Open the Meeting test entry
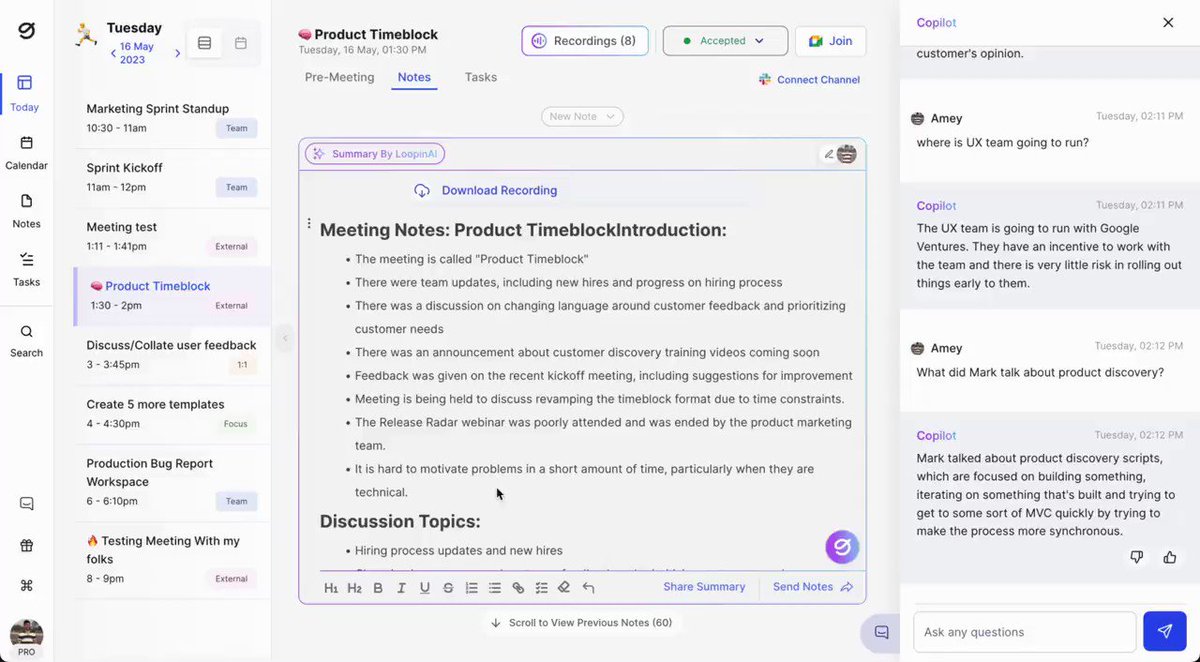1200x662 pixels. click(172, 237)
